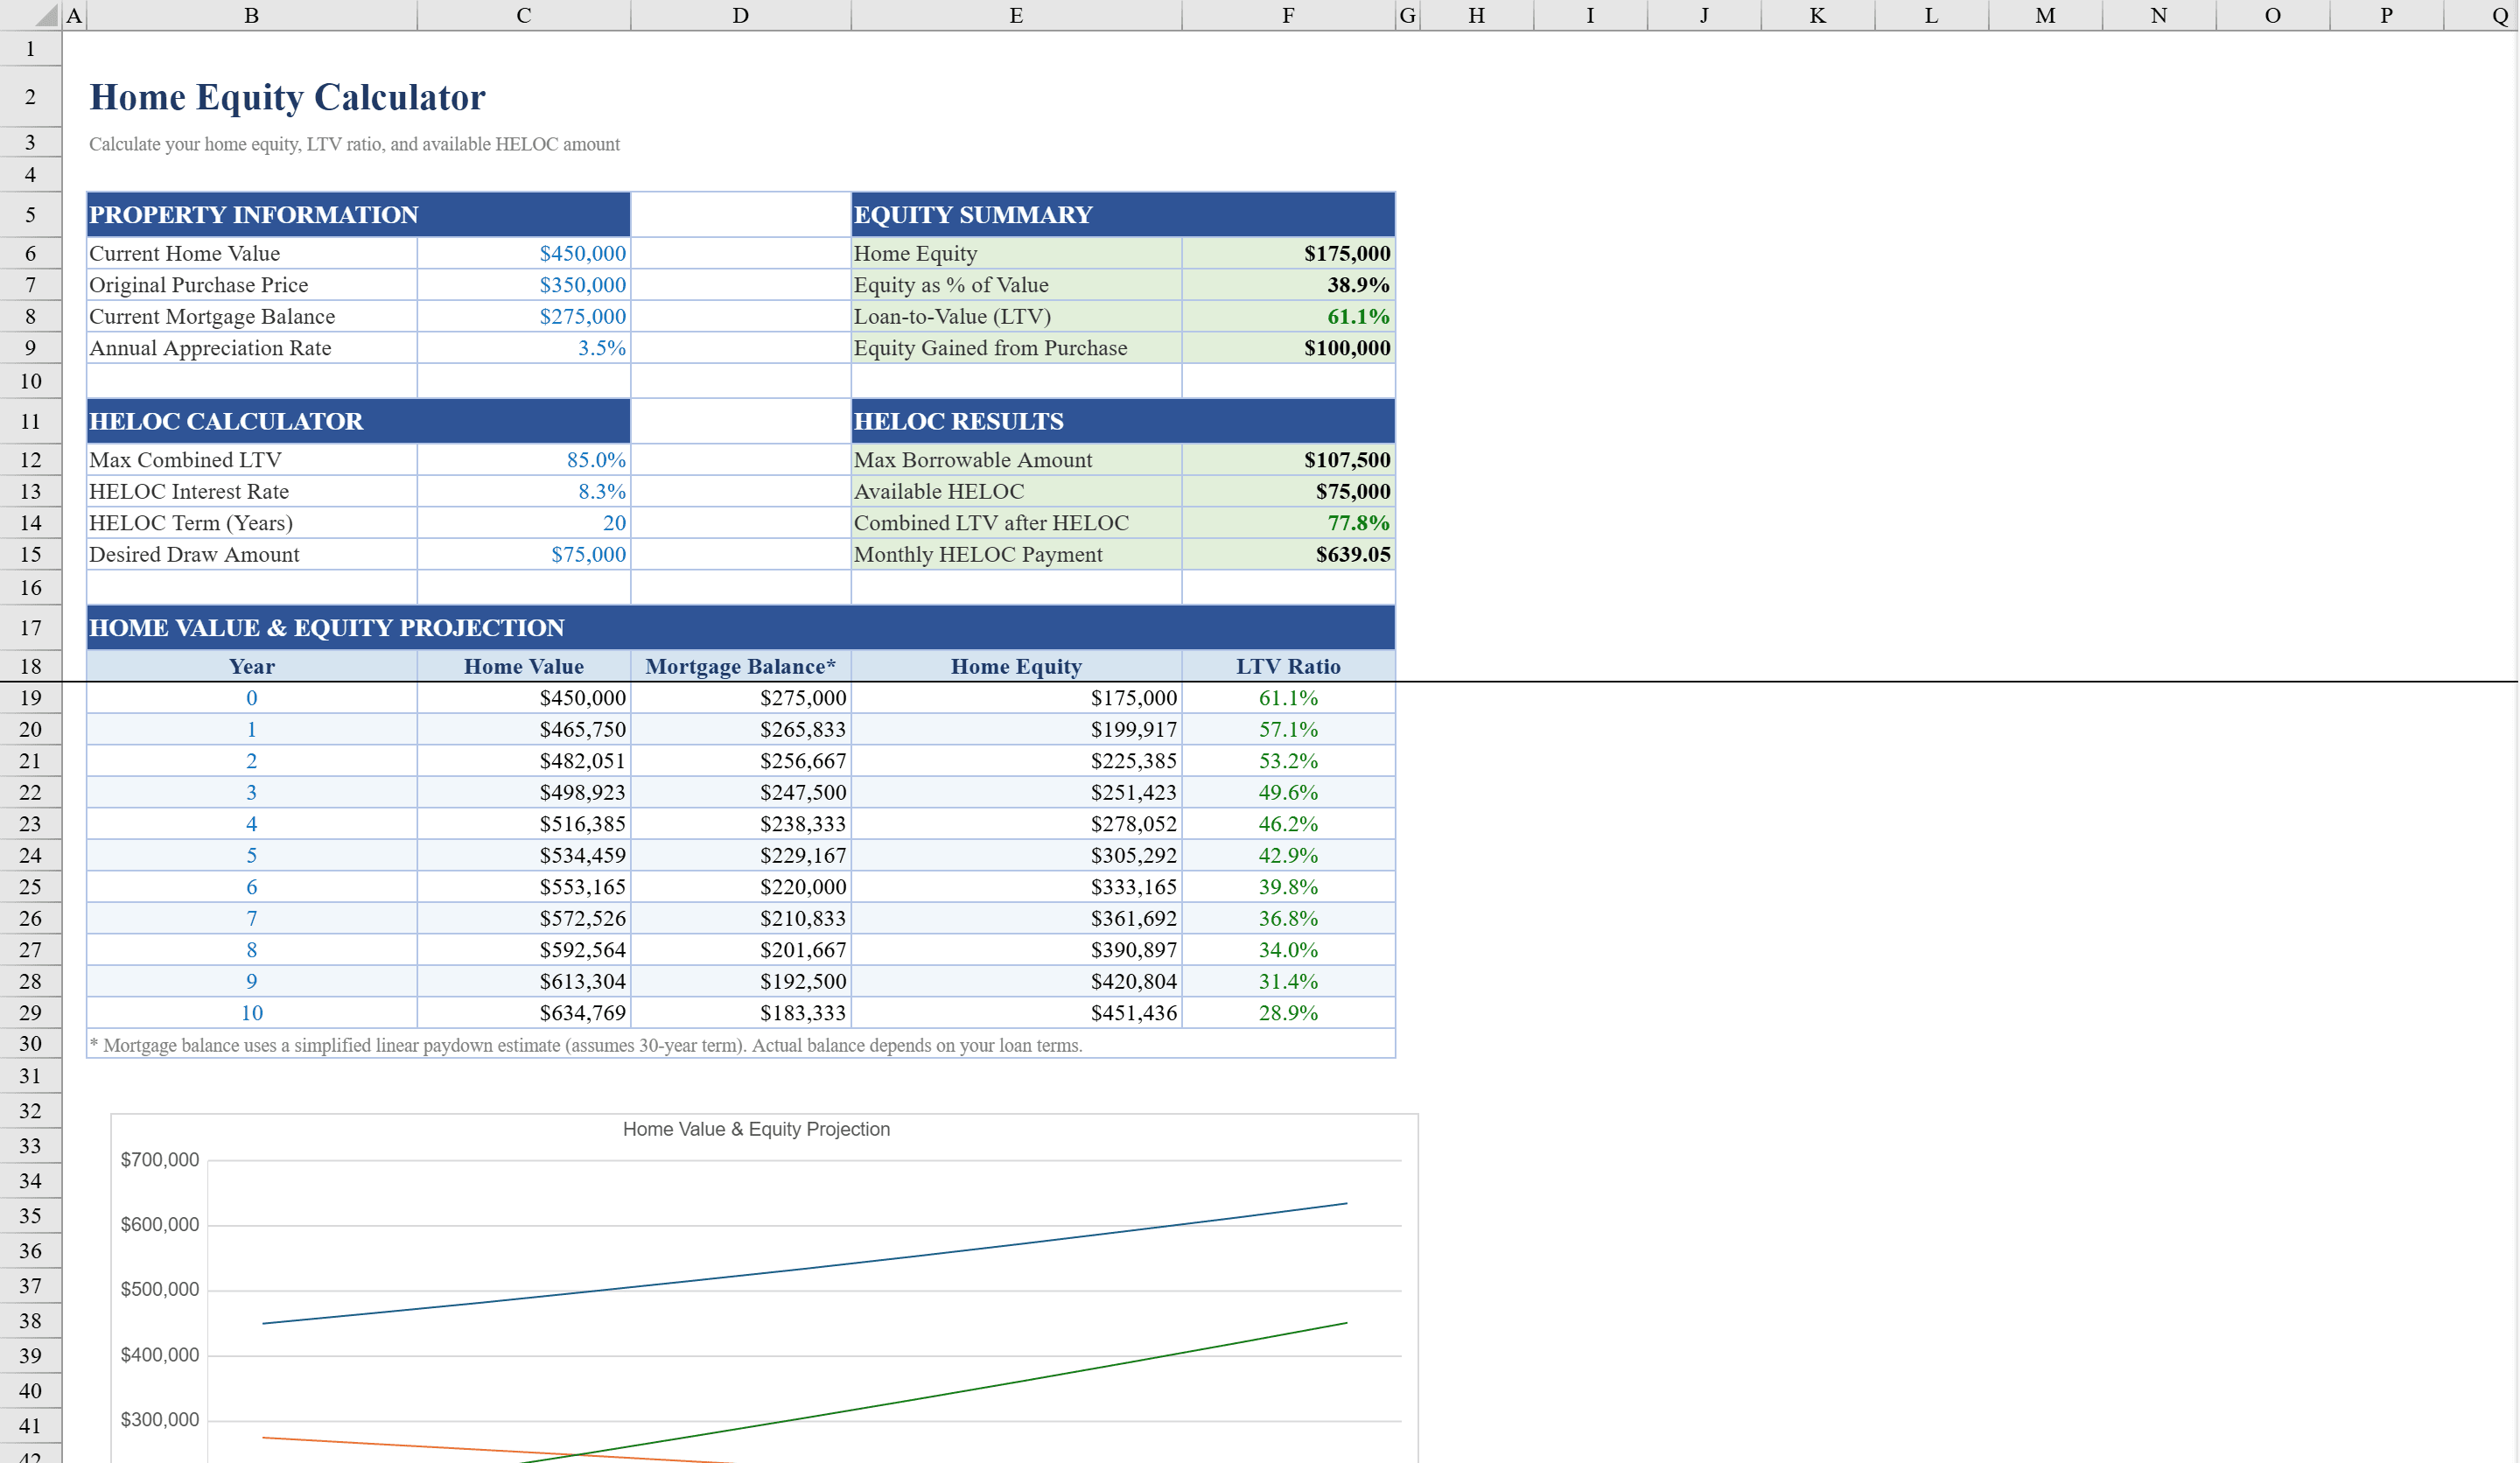
Task: Click the Home Equity Calculator title
Action: pos(287,97)
